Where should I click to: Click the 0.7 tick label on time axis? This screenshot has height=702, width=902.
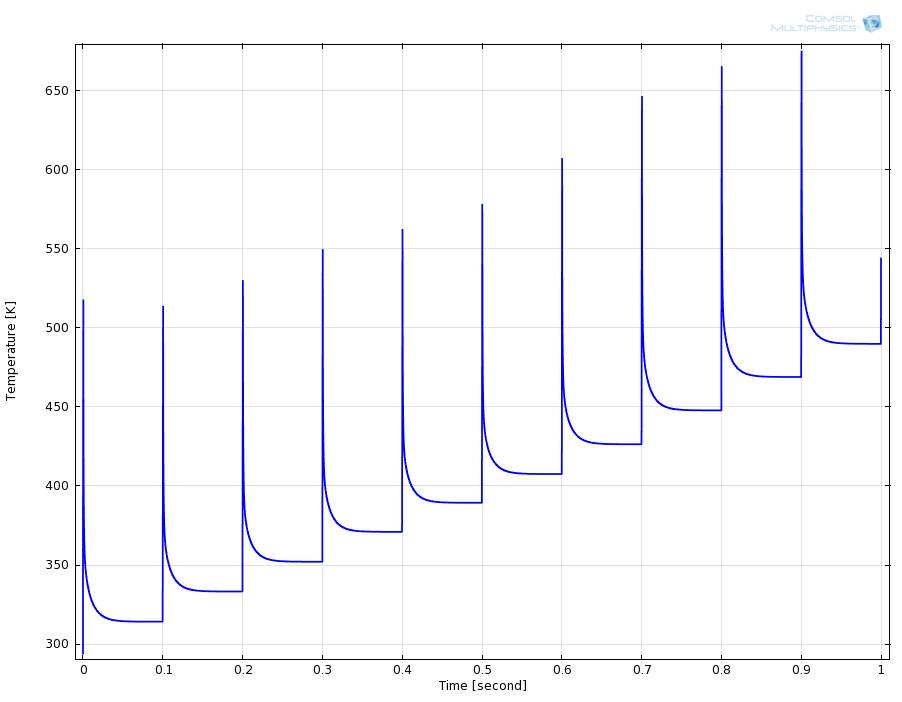pos(642,668)
